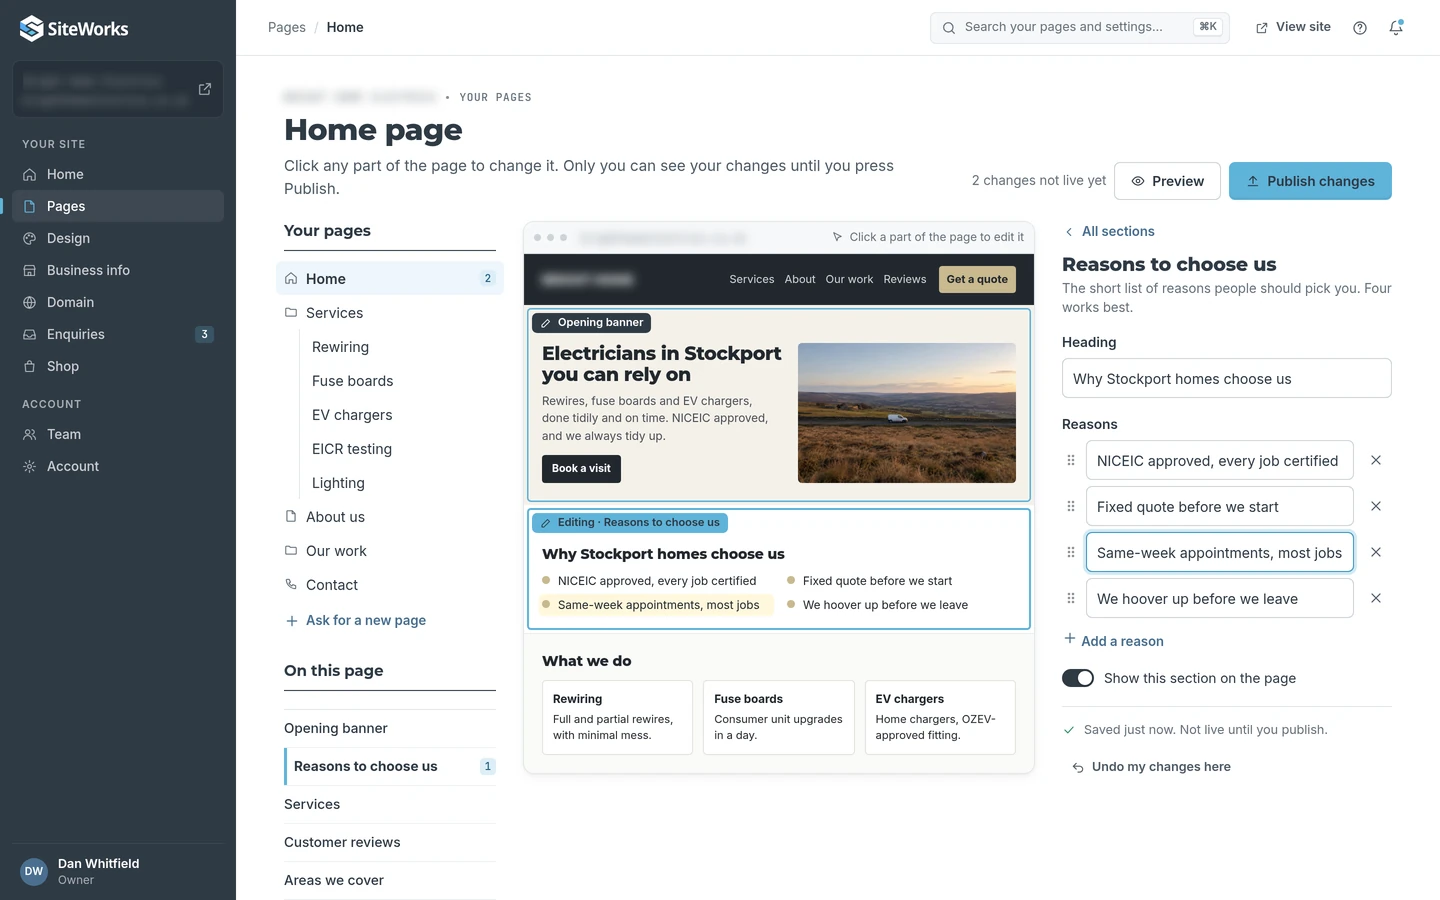1440x900 pixels.
Task: Open the notifications bell
Action: [x=1396, y=28]
